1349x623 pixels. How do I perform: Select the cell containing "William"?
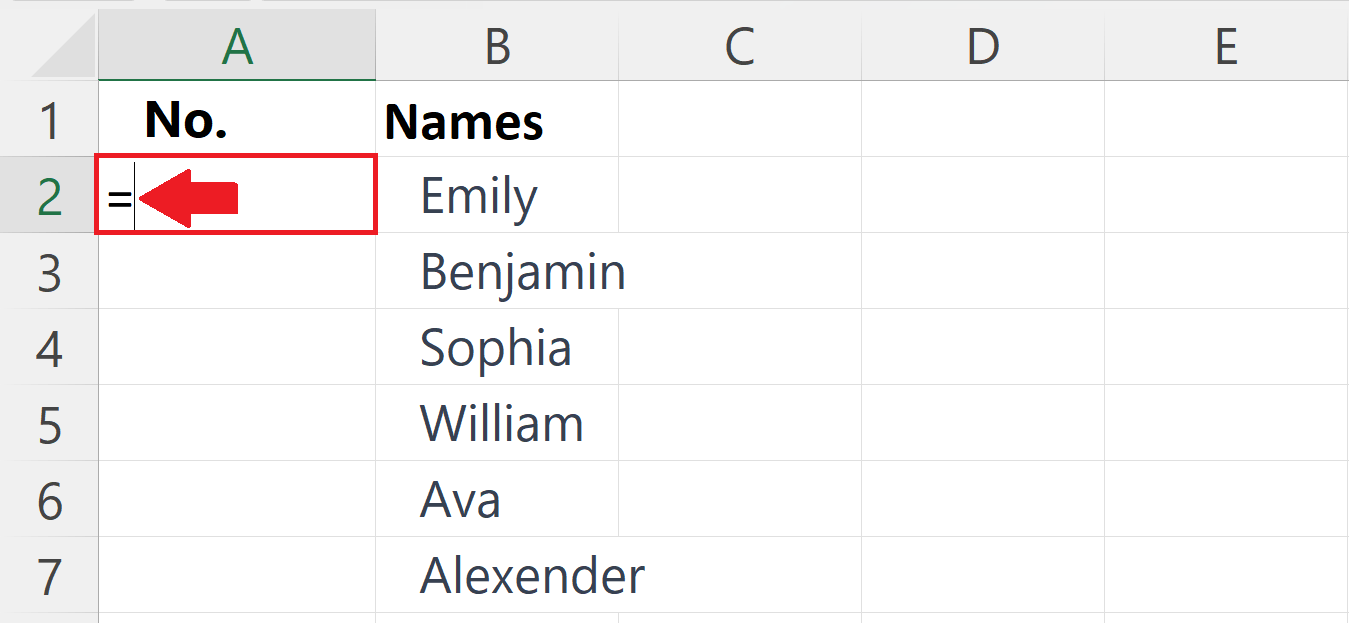(497, 423)
